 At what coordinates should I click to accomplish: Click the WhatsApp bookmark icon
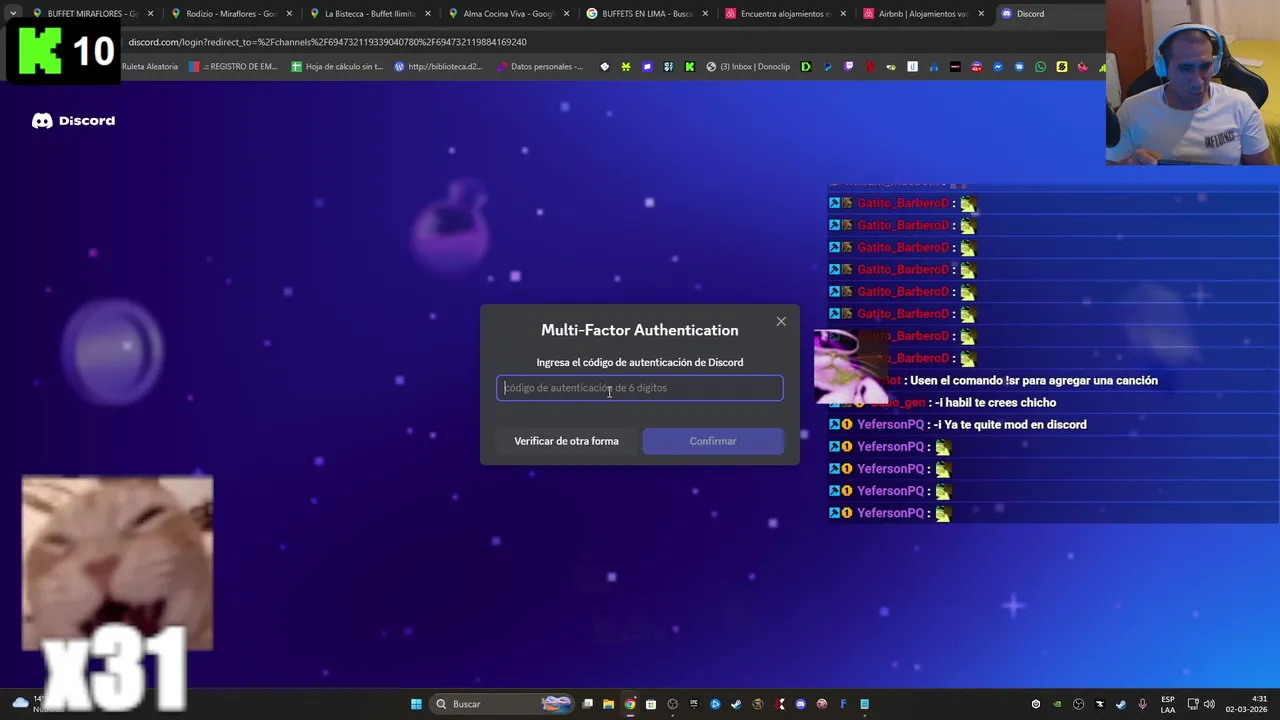[x=1040, y=67]
